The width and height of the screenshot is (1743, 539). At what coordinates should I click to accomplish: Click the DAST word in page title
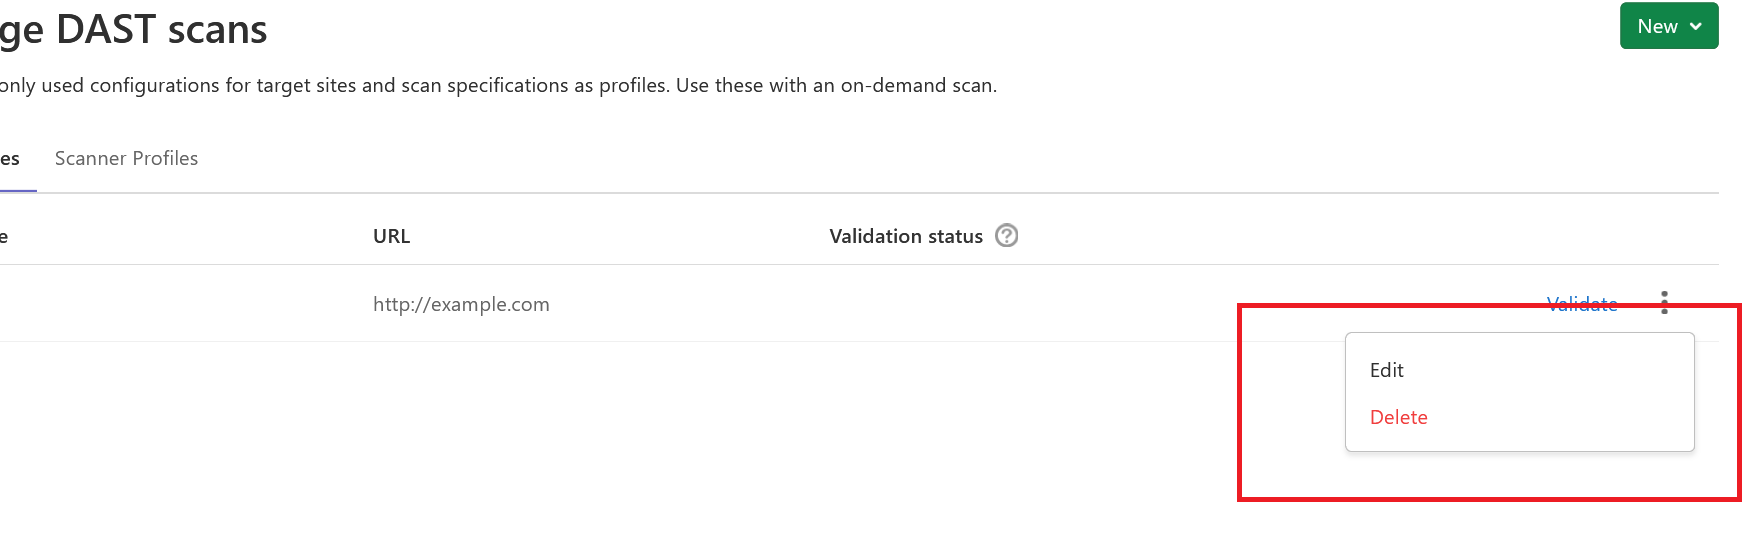[x=106, y=30]
